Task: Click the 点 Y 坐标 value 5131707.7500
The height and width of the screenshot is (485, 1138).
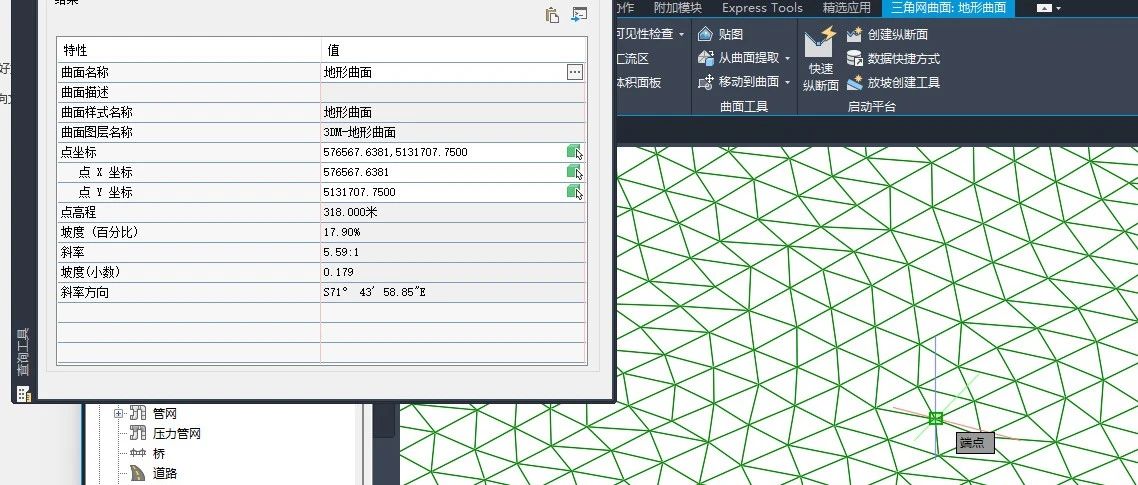Action: point(359,192)
